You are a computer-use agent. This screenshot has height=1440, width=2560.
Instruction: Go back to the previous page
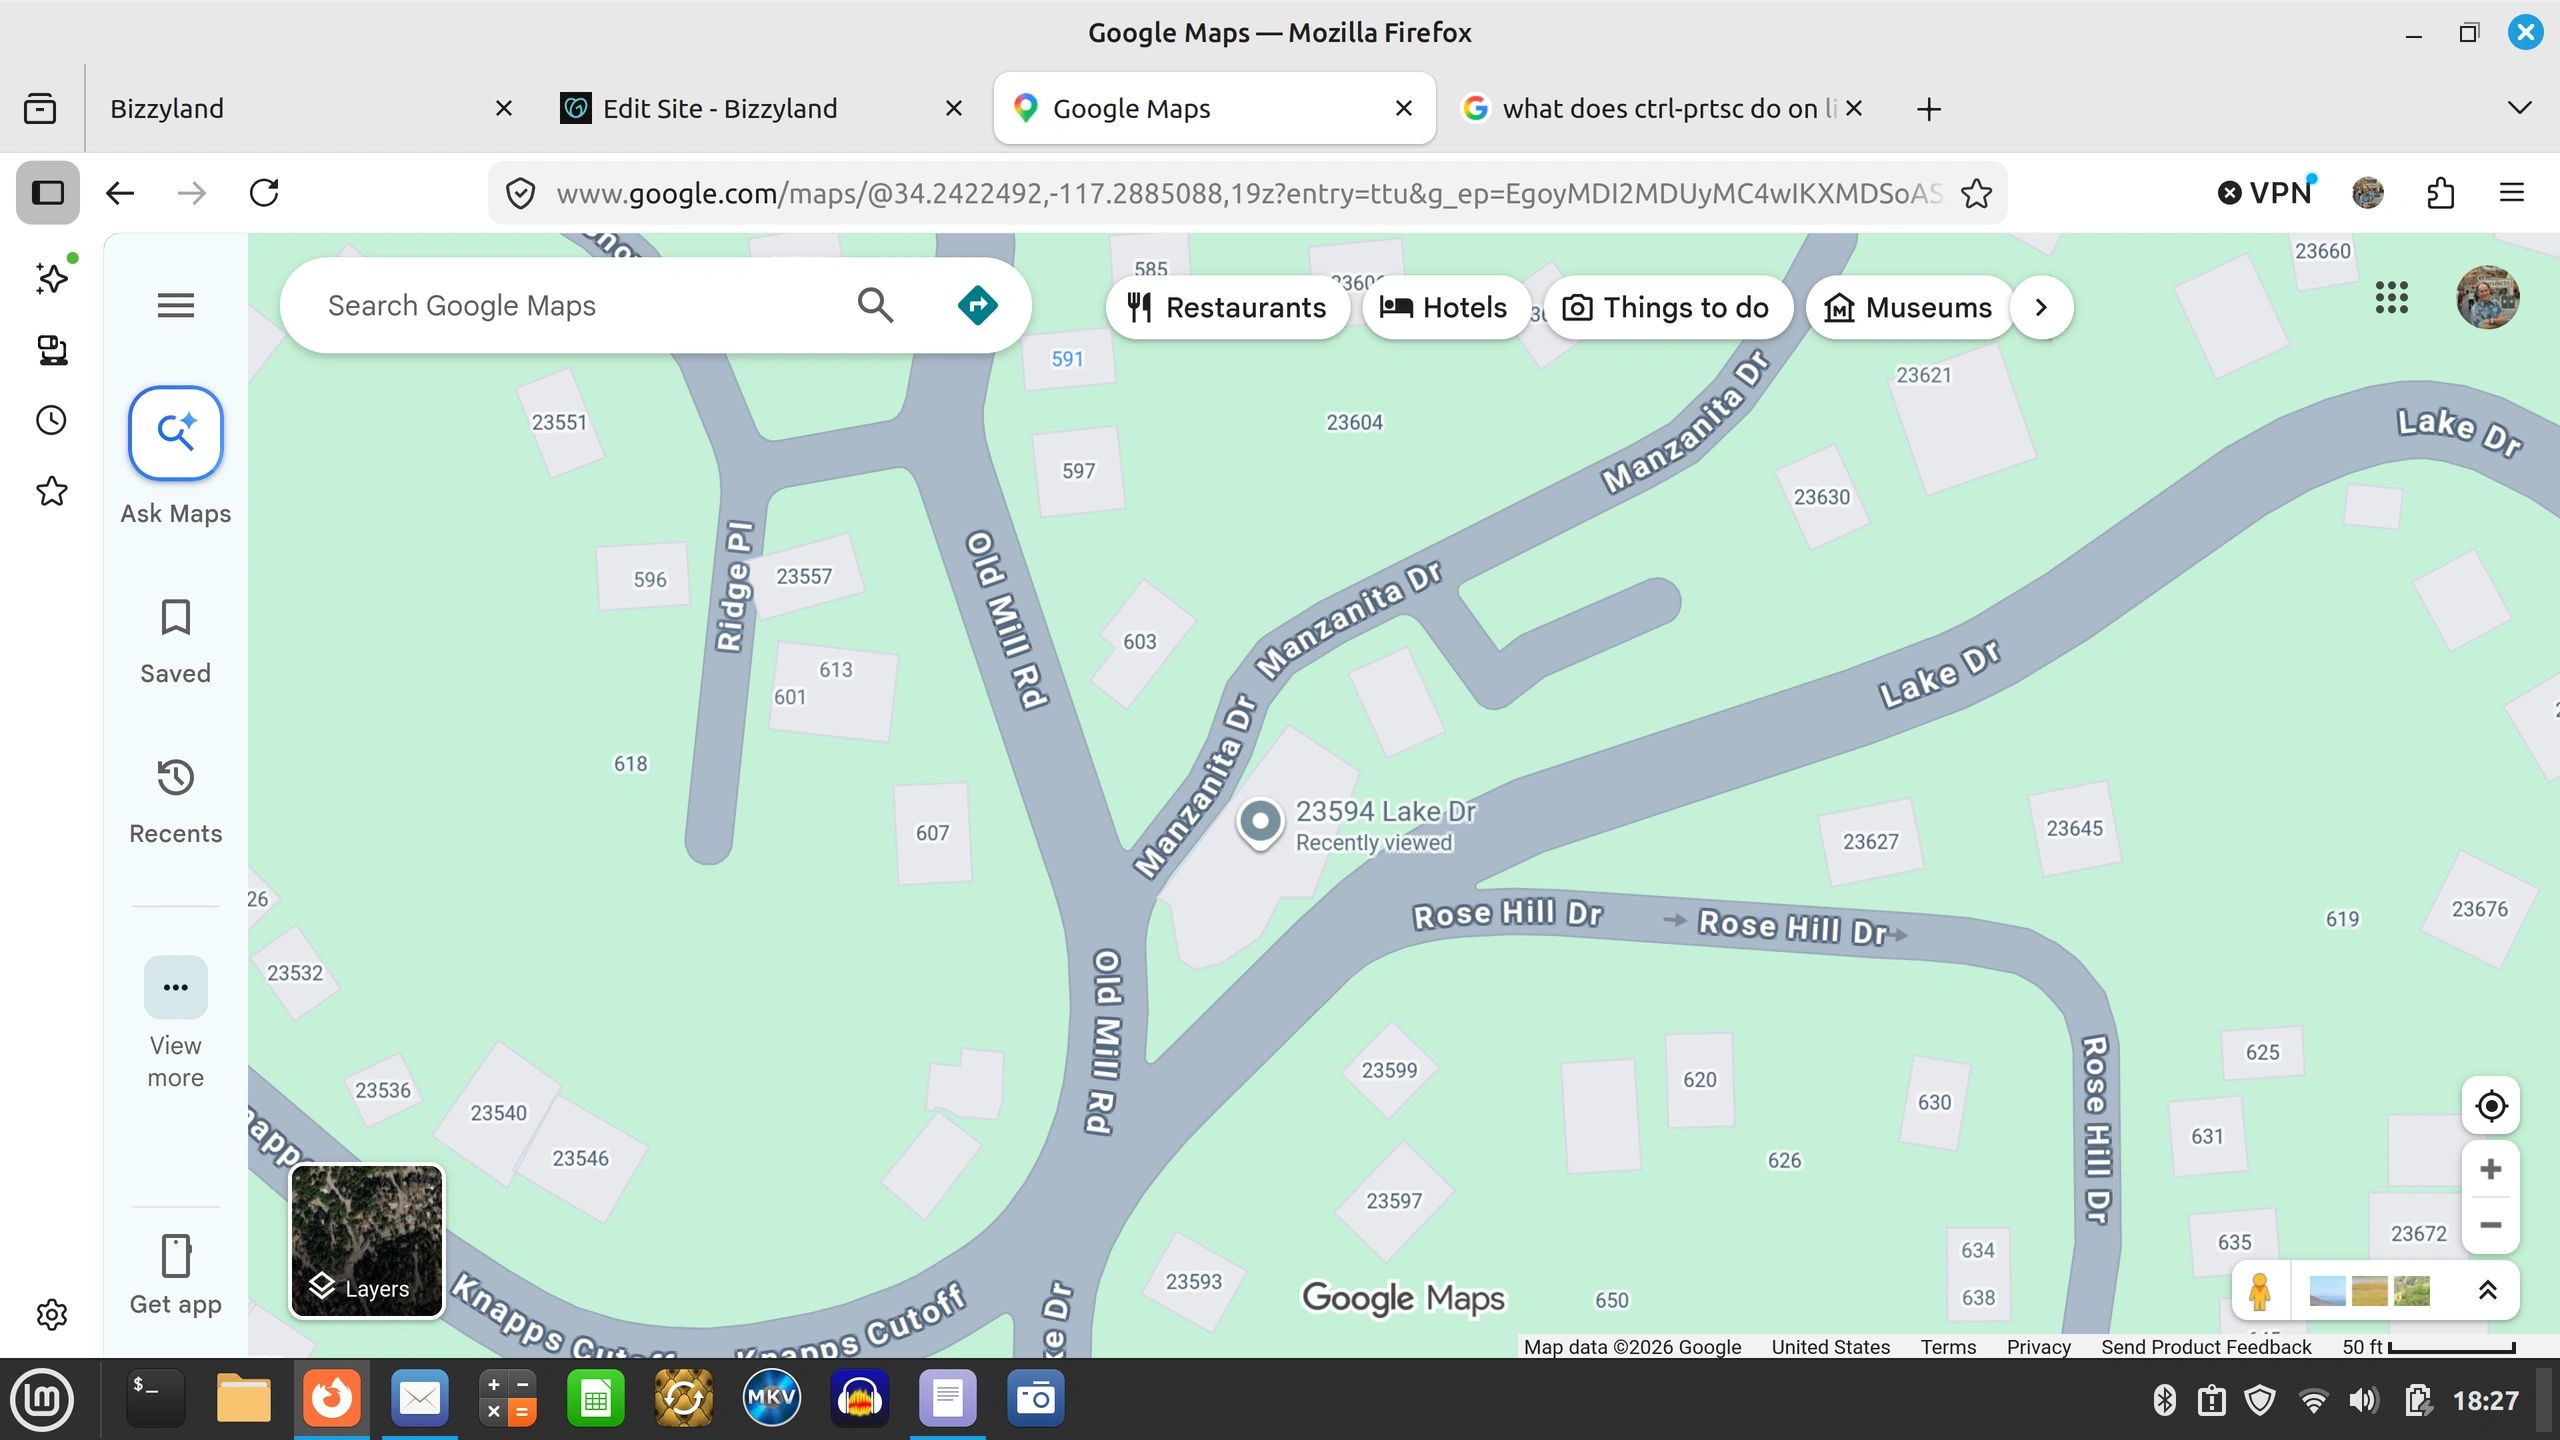[120, 192]
